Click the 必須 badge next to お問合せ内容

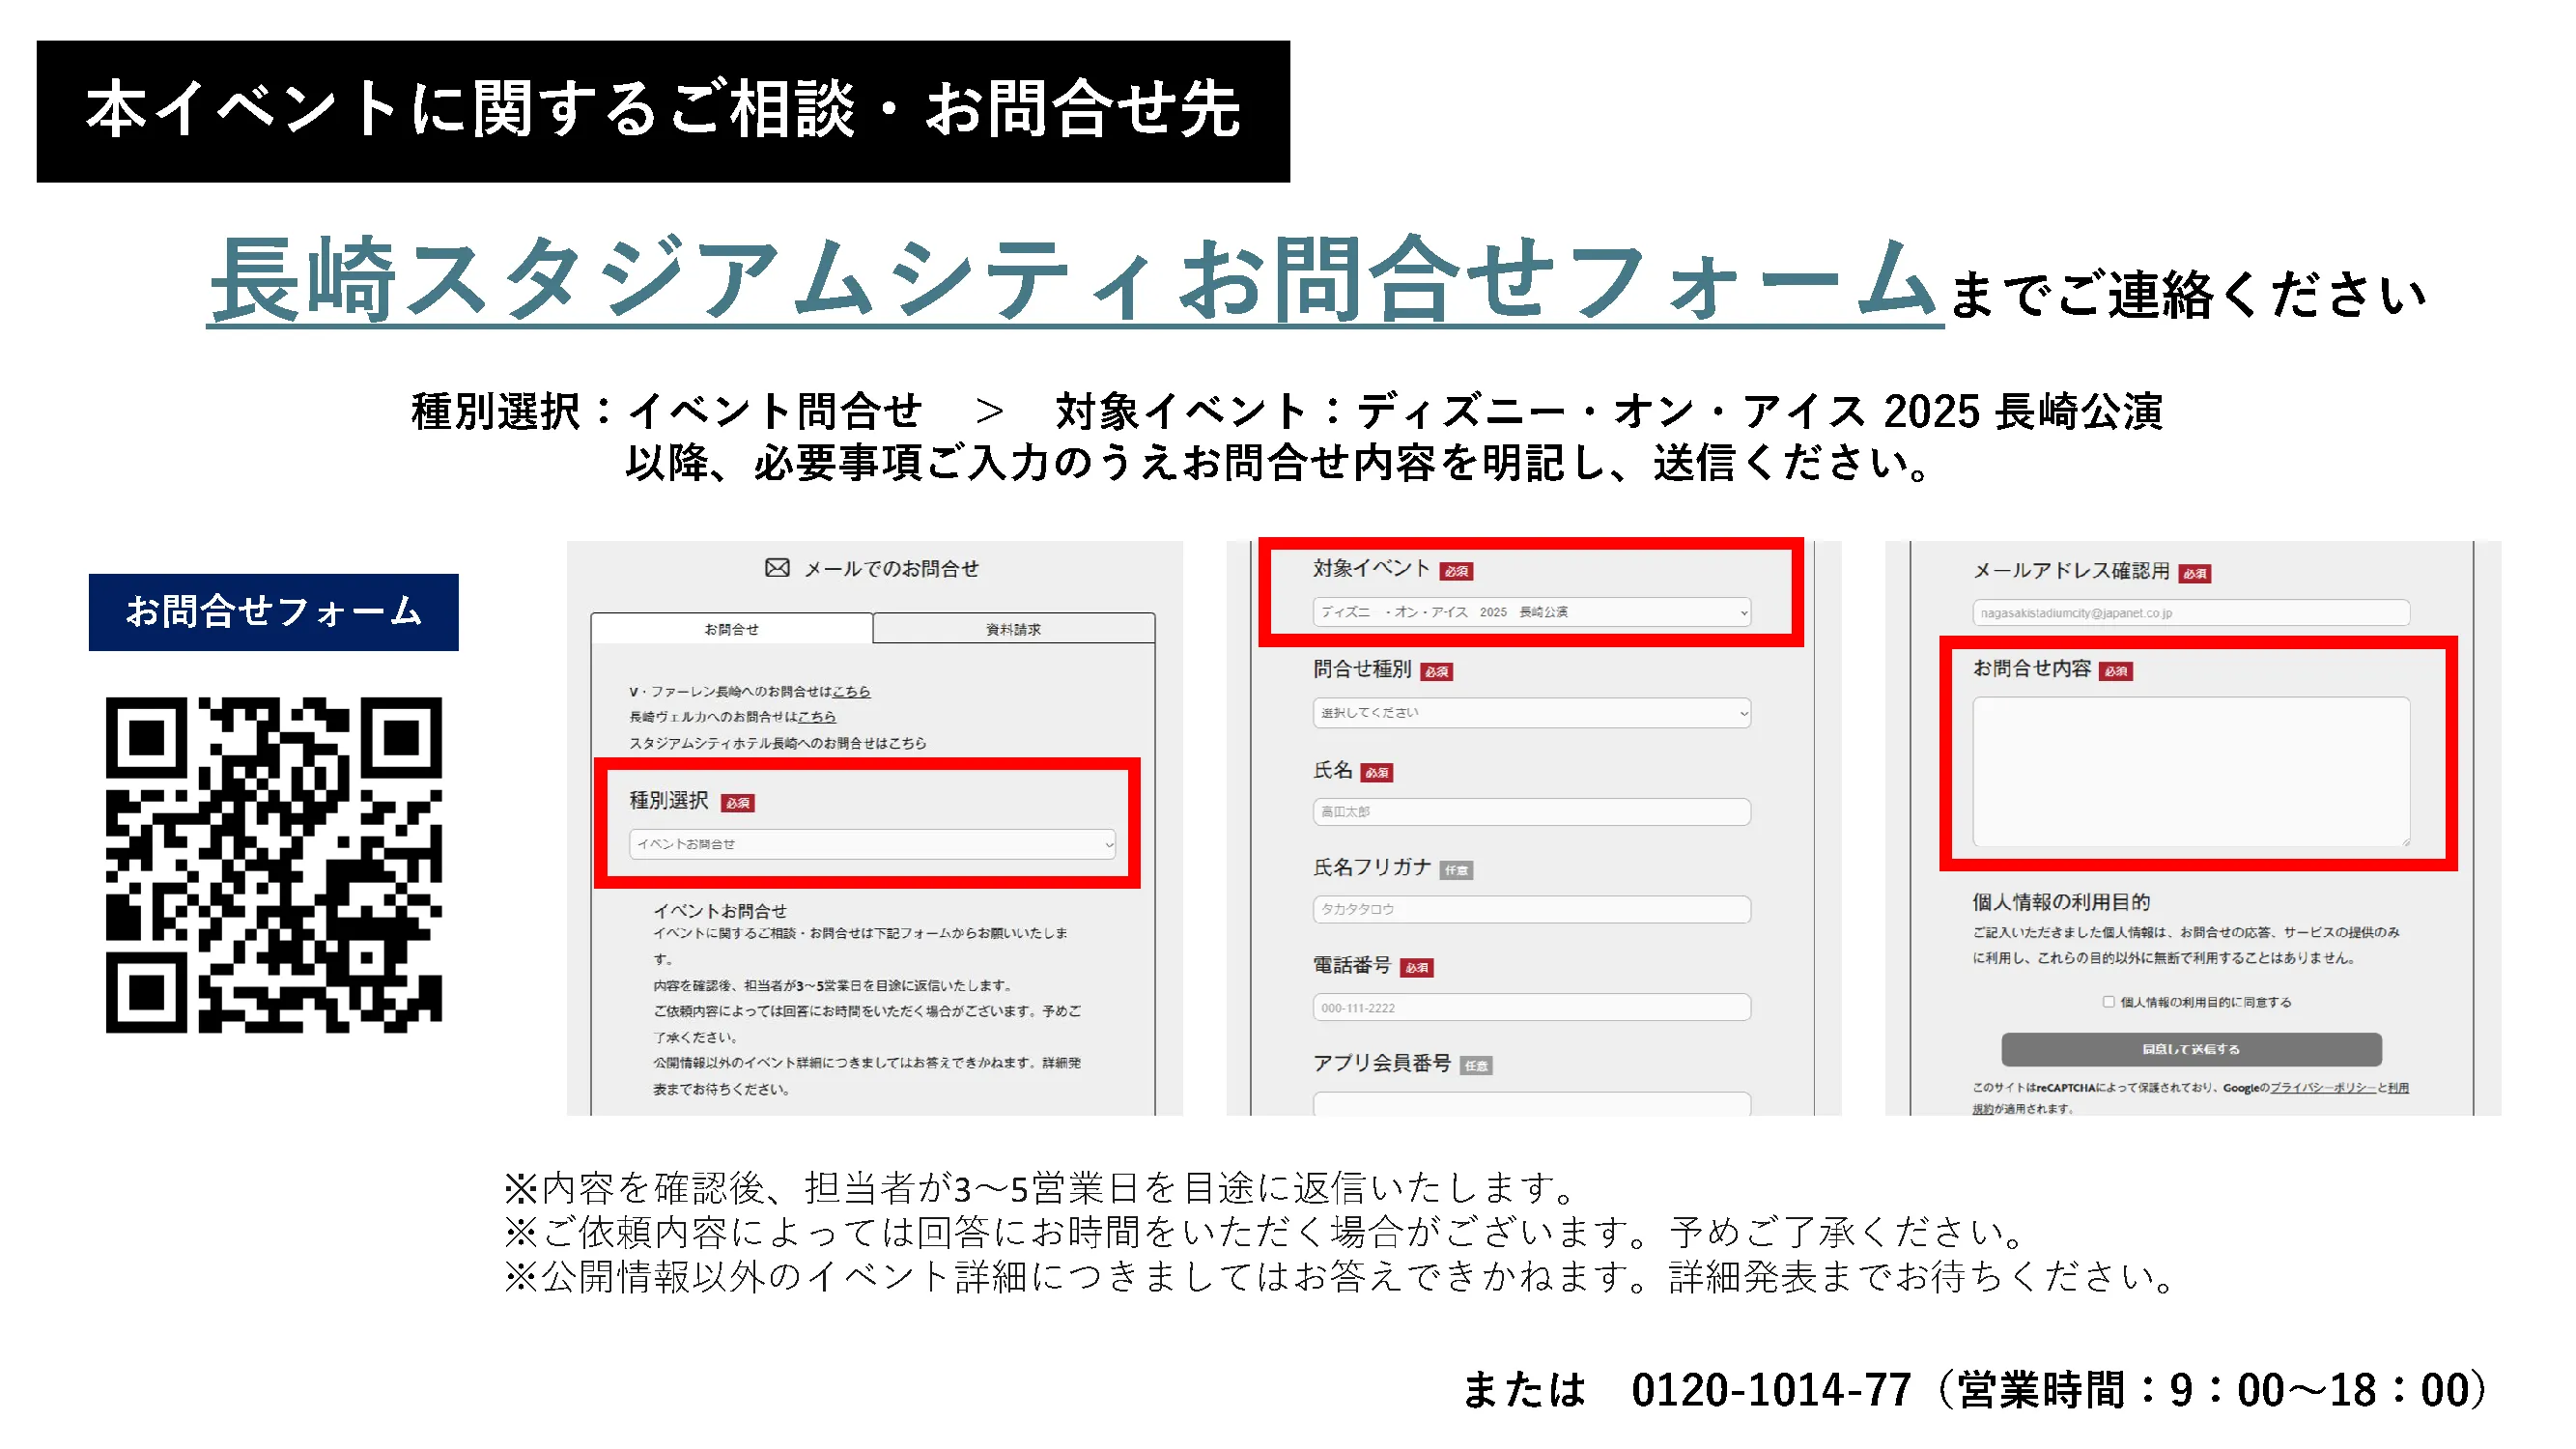click(x=2115, y=671)
